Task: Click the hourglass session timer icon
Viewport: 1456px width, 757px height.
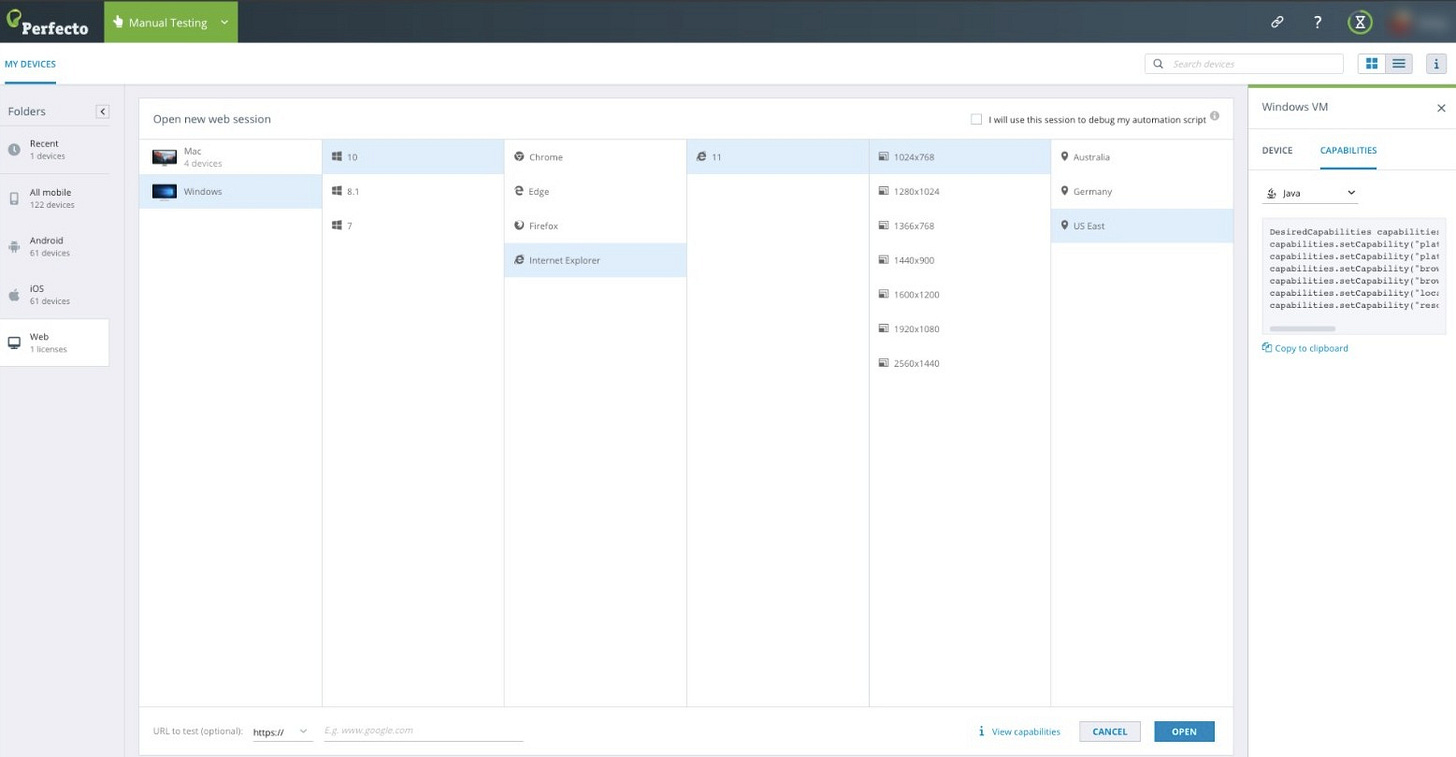Action: click(1359, 22)
